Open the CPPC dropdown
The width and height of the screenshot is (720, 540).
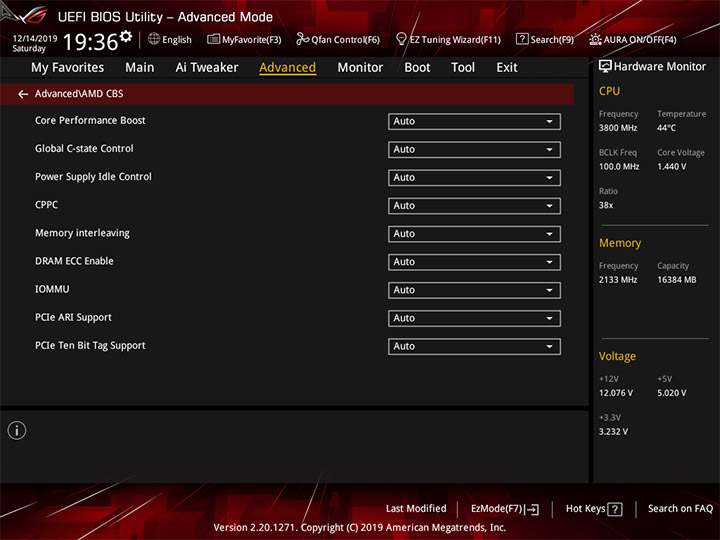click(474, 206)
